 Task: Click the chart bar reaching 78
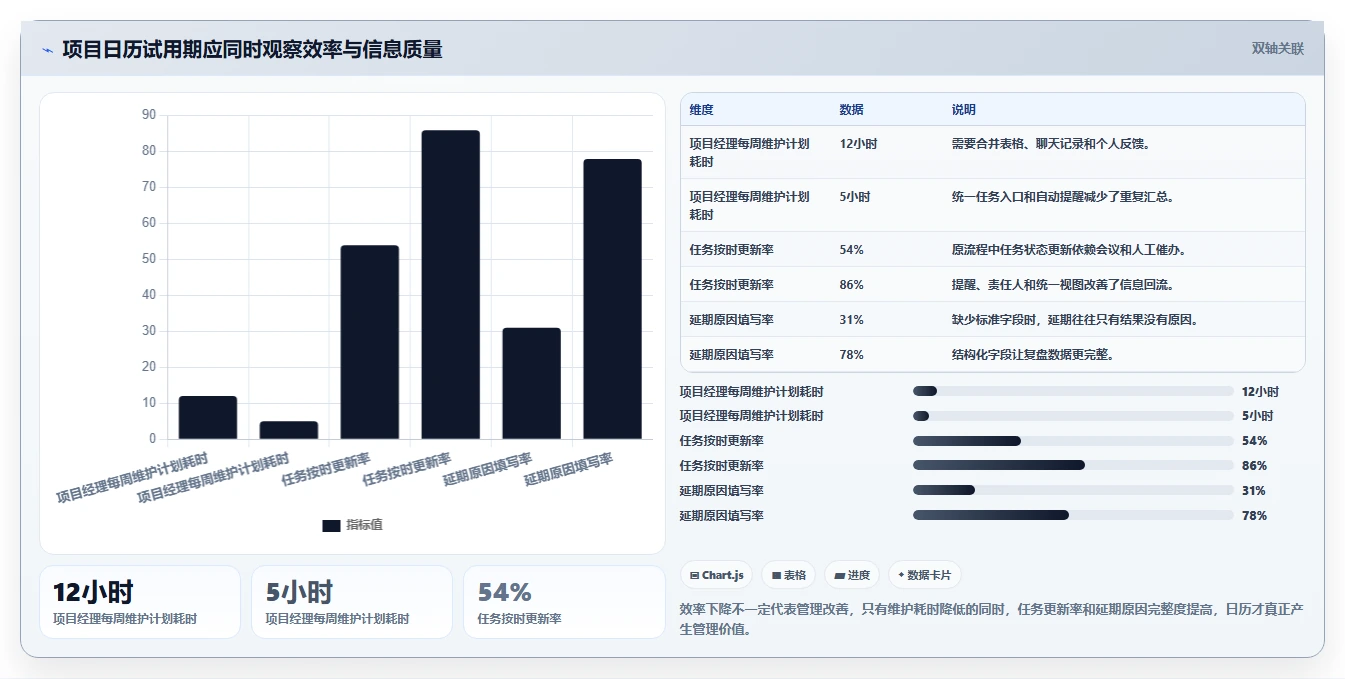[x=613, y=299]
